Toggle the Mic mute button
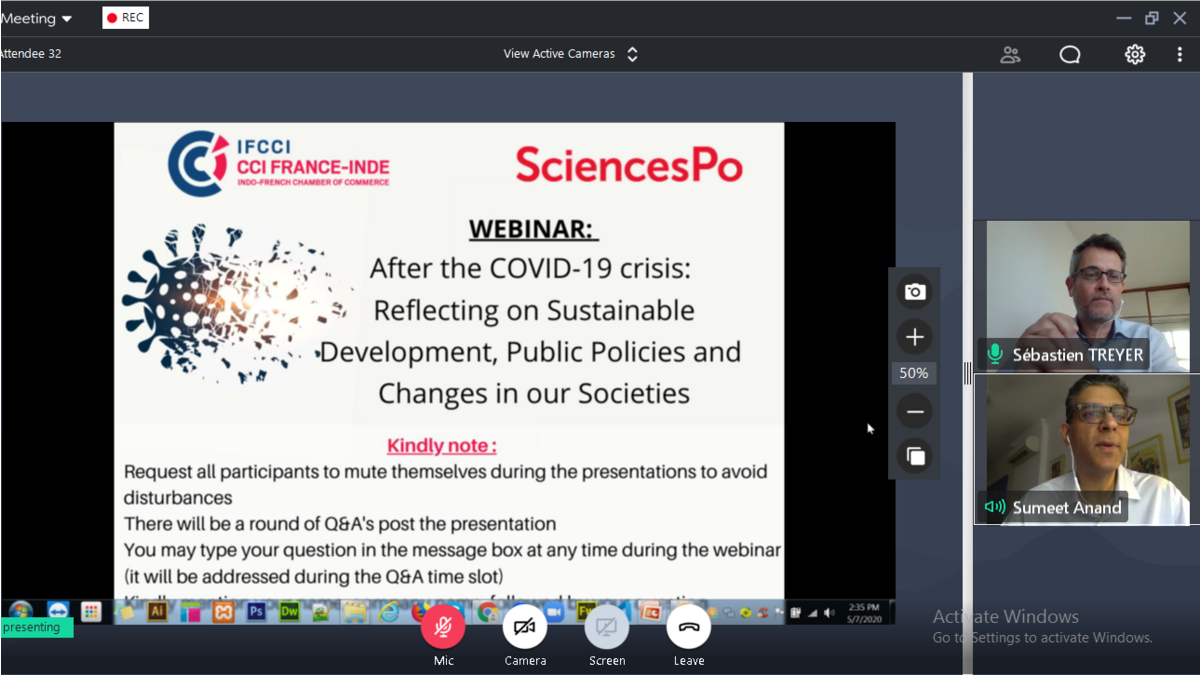Screen dimensions: 1200x675 (x=443, y=628)
